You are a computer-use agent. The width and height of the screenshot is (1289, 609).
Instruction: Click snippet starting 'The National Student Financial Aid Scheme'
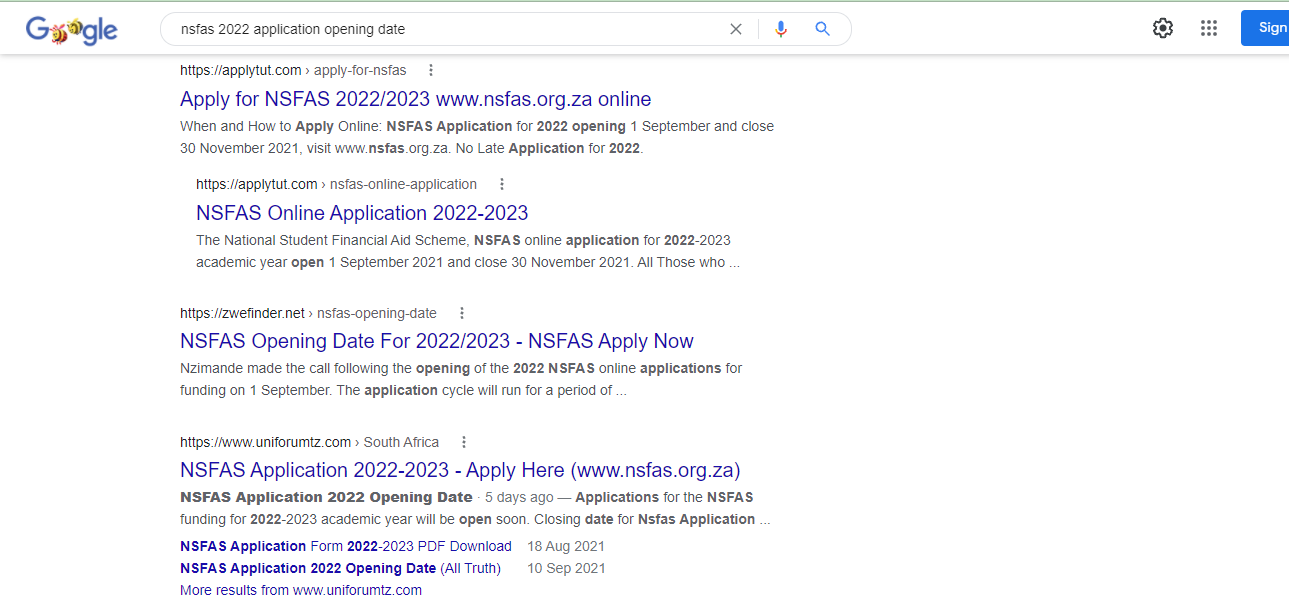[x=468, y=251]
